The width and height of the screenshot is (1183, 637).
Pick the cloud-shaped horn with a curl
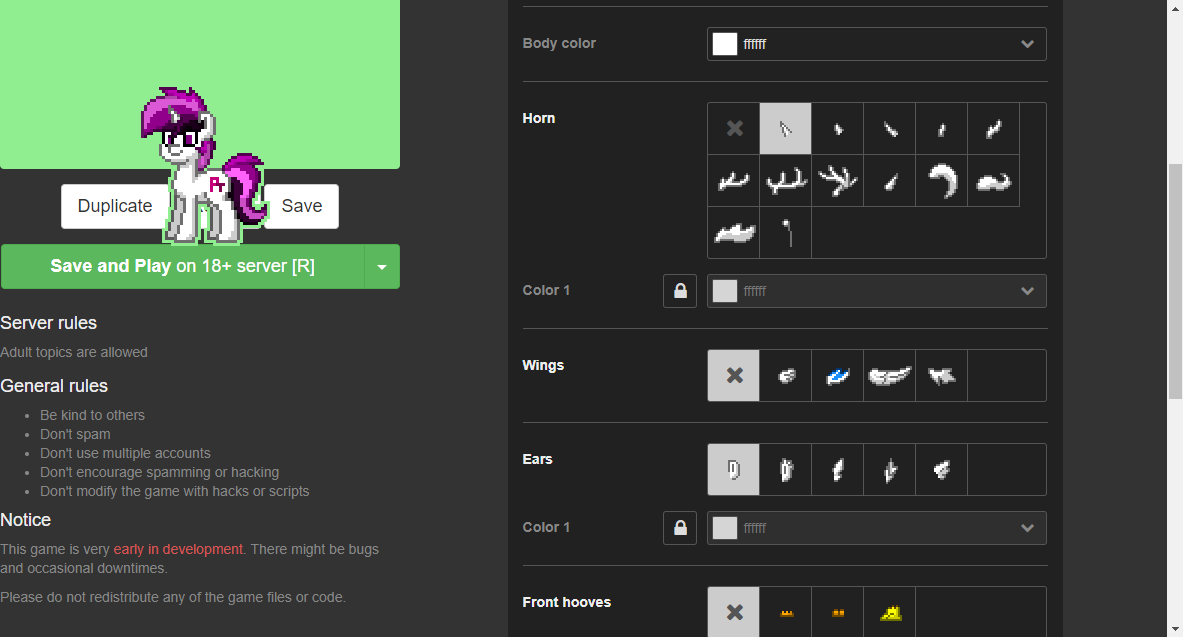pyautogui.click(x=994, y=180)
